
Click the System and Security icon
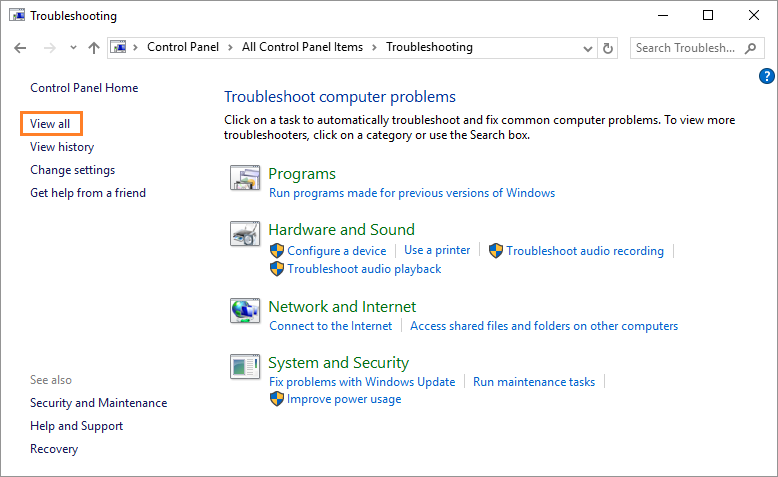tap(245, 367)
